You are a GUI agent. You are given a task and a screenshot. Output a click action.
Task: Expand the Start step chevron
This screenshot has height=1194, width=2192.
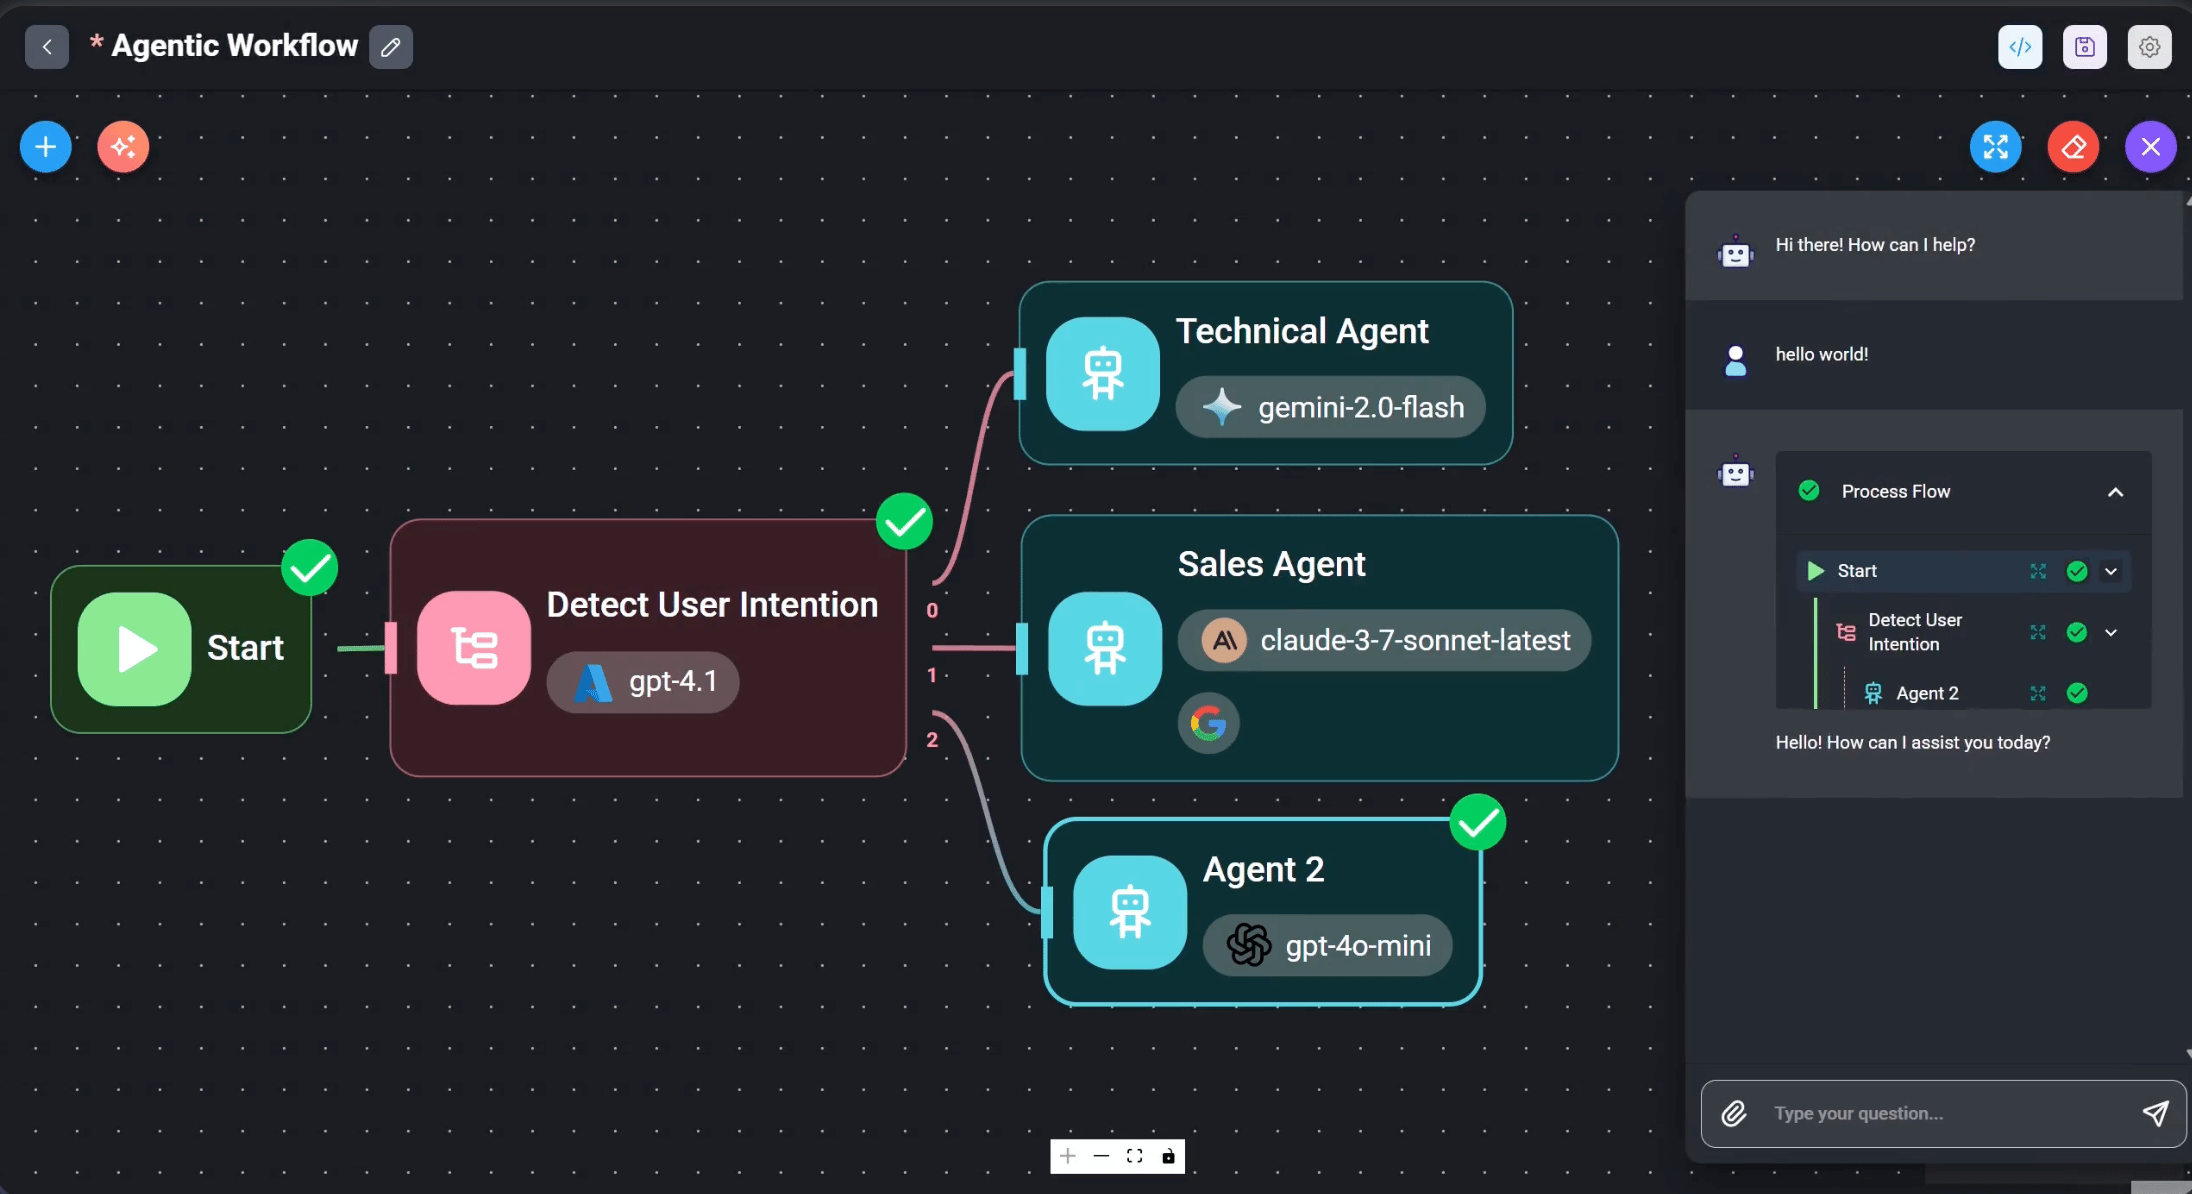tap(2111, 571)
